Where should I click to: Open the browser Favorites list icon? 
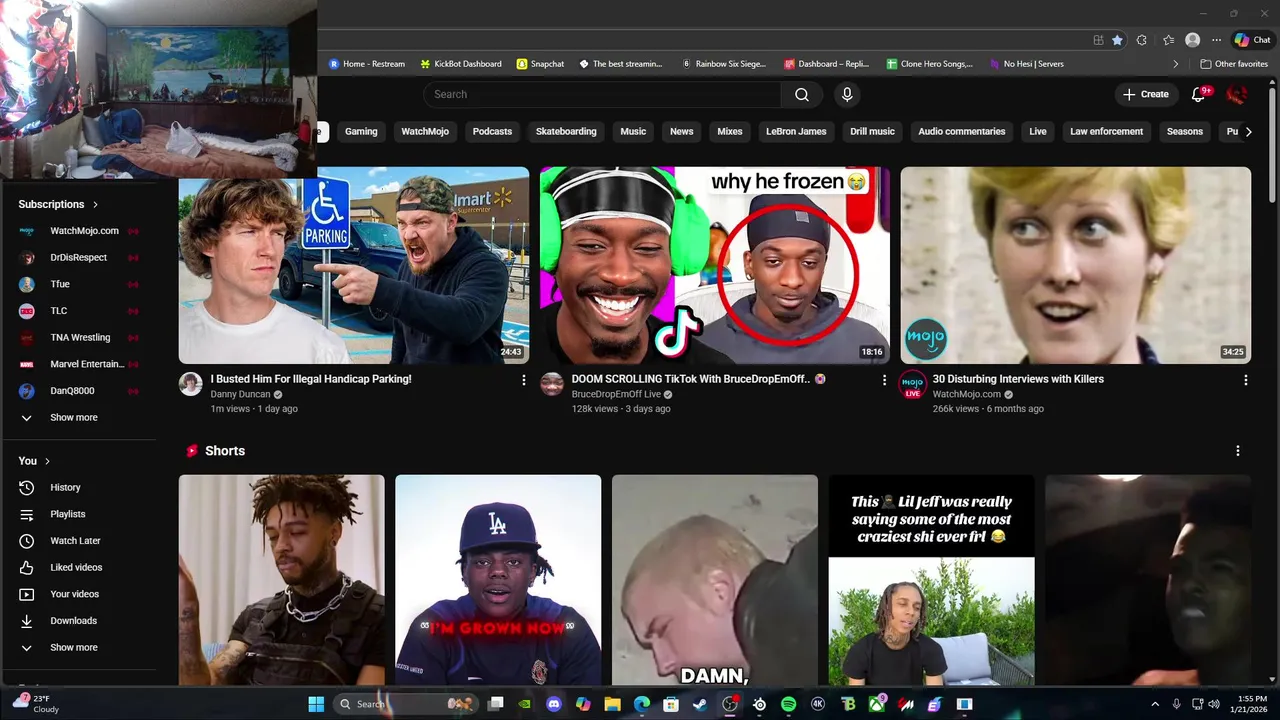pyautogui.click(x=1168, y=40)
